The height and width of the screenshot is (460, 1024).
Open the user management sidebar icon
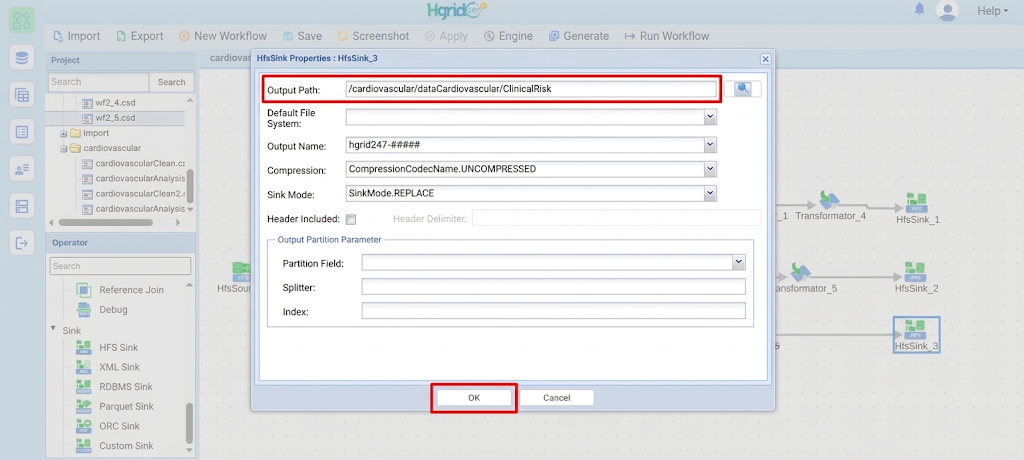(x=22, y=169)
